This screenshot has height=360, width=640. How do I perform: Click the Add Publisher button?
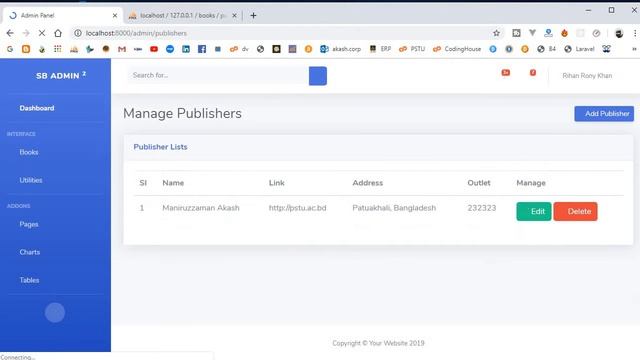pyautogui.click(x=604, y=113)
